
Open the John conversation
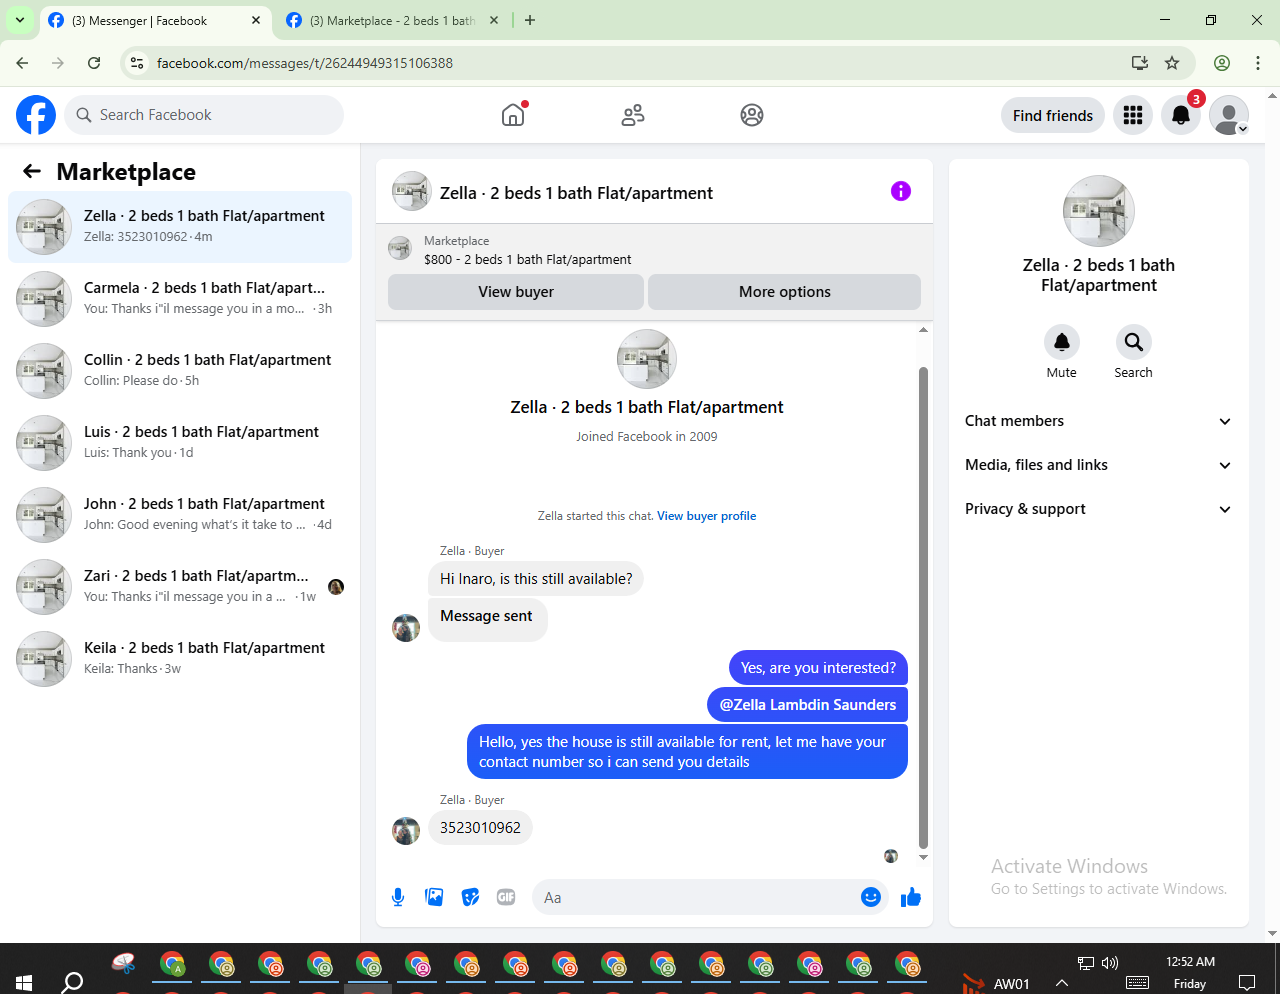point(180,515)
